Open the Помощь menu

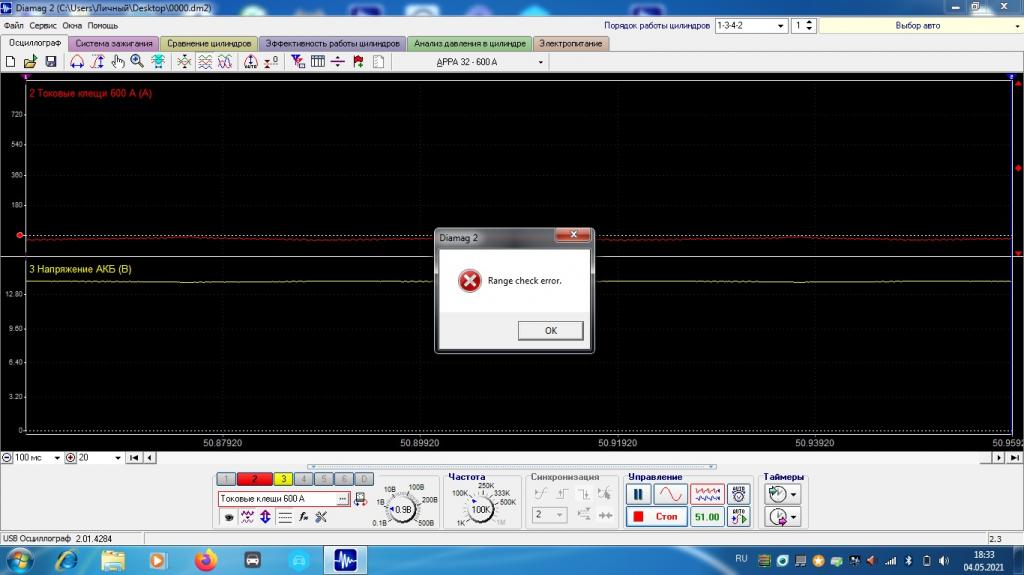pyautogui.click(x=103, y=25)
